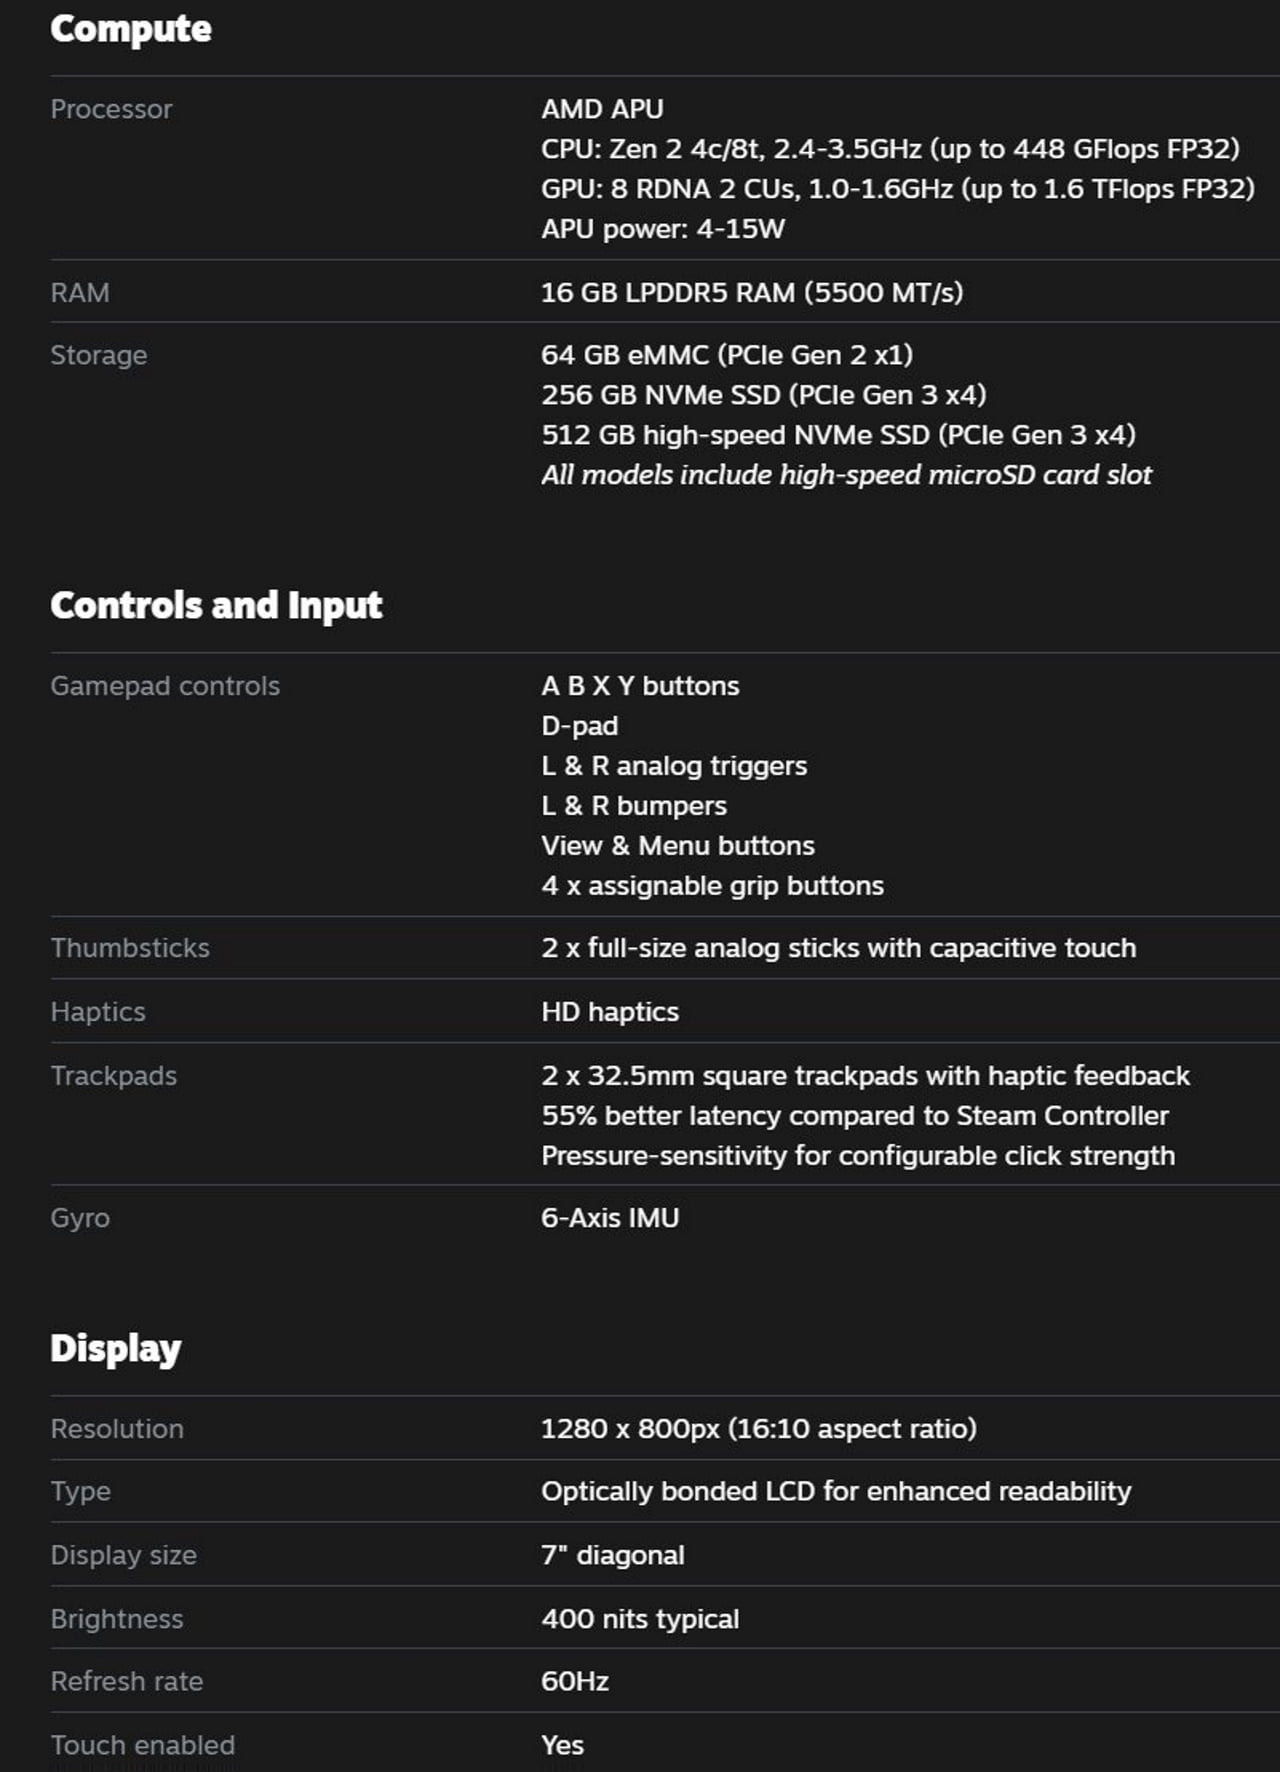Click the 6-Axis IMU gyro value
The height and width of the screenshot is (1772, 1280).
pyautogui.click(x=610, y=1218)
